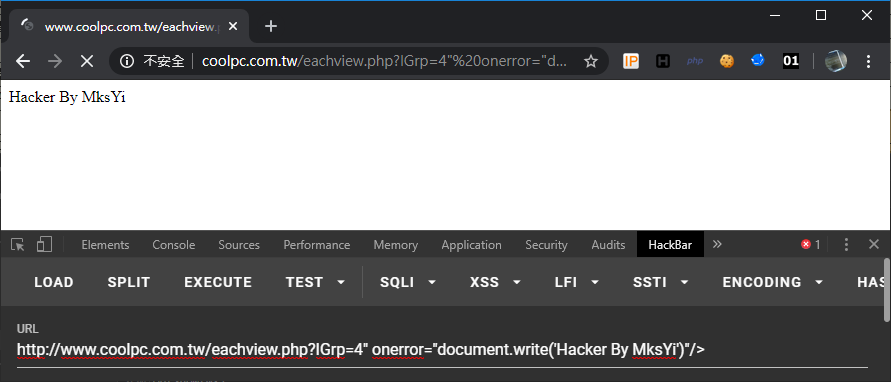
Task: Open the php extension icon
Action: (x=695, y=61)
